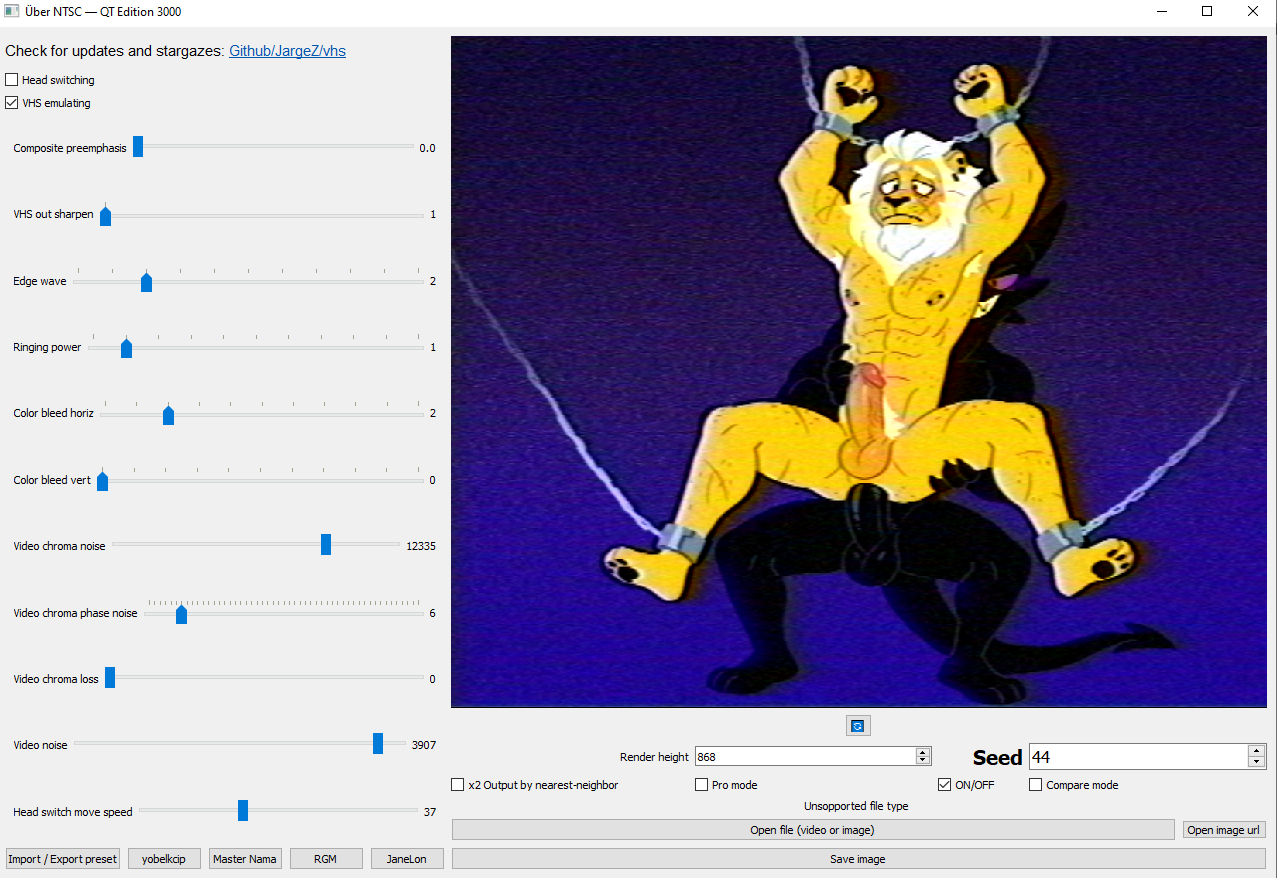1277x878 pixels.
Task: Click the Save image button
Action: (858, 859)
